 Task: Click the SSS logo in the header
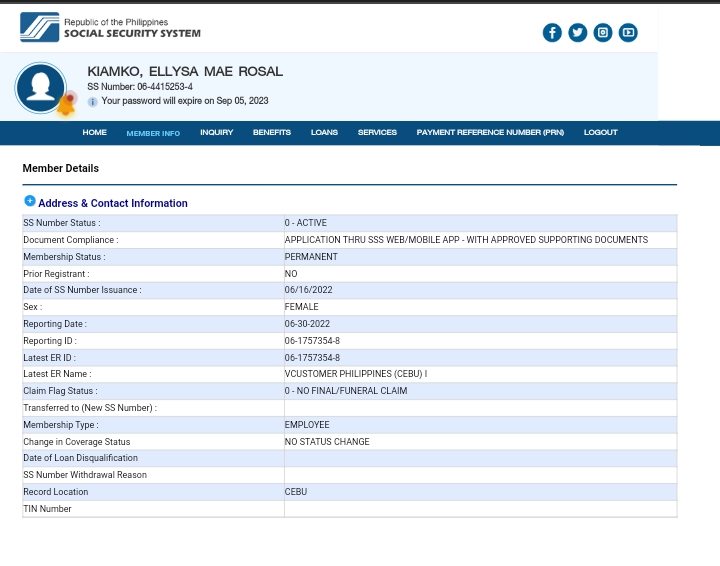[40, 27]
